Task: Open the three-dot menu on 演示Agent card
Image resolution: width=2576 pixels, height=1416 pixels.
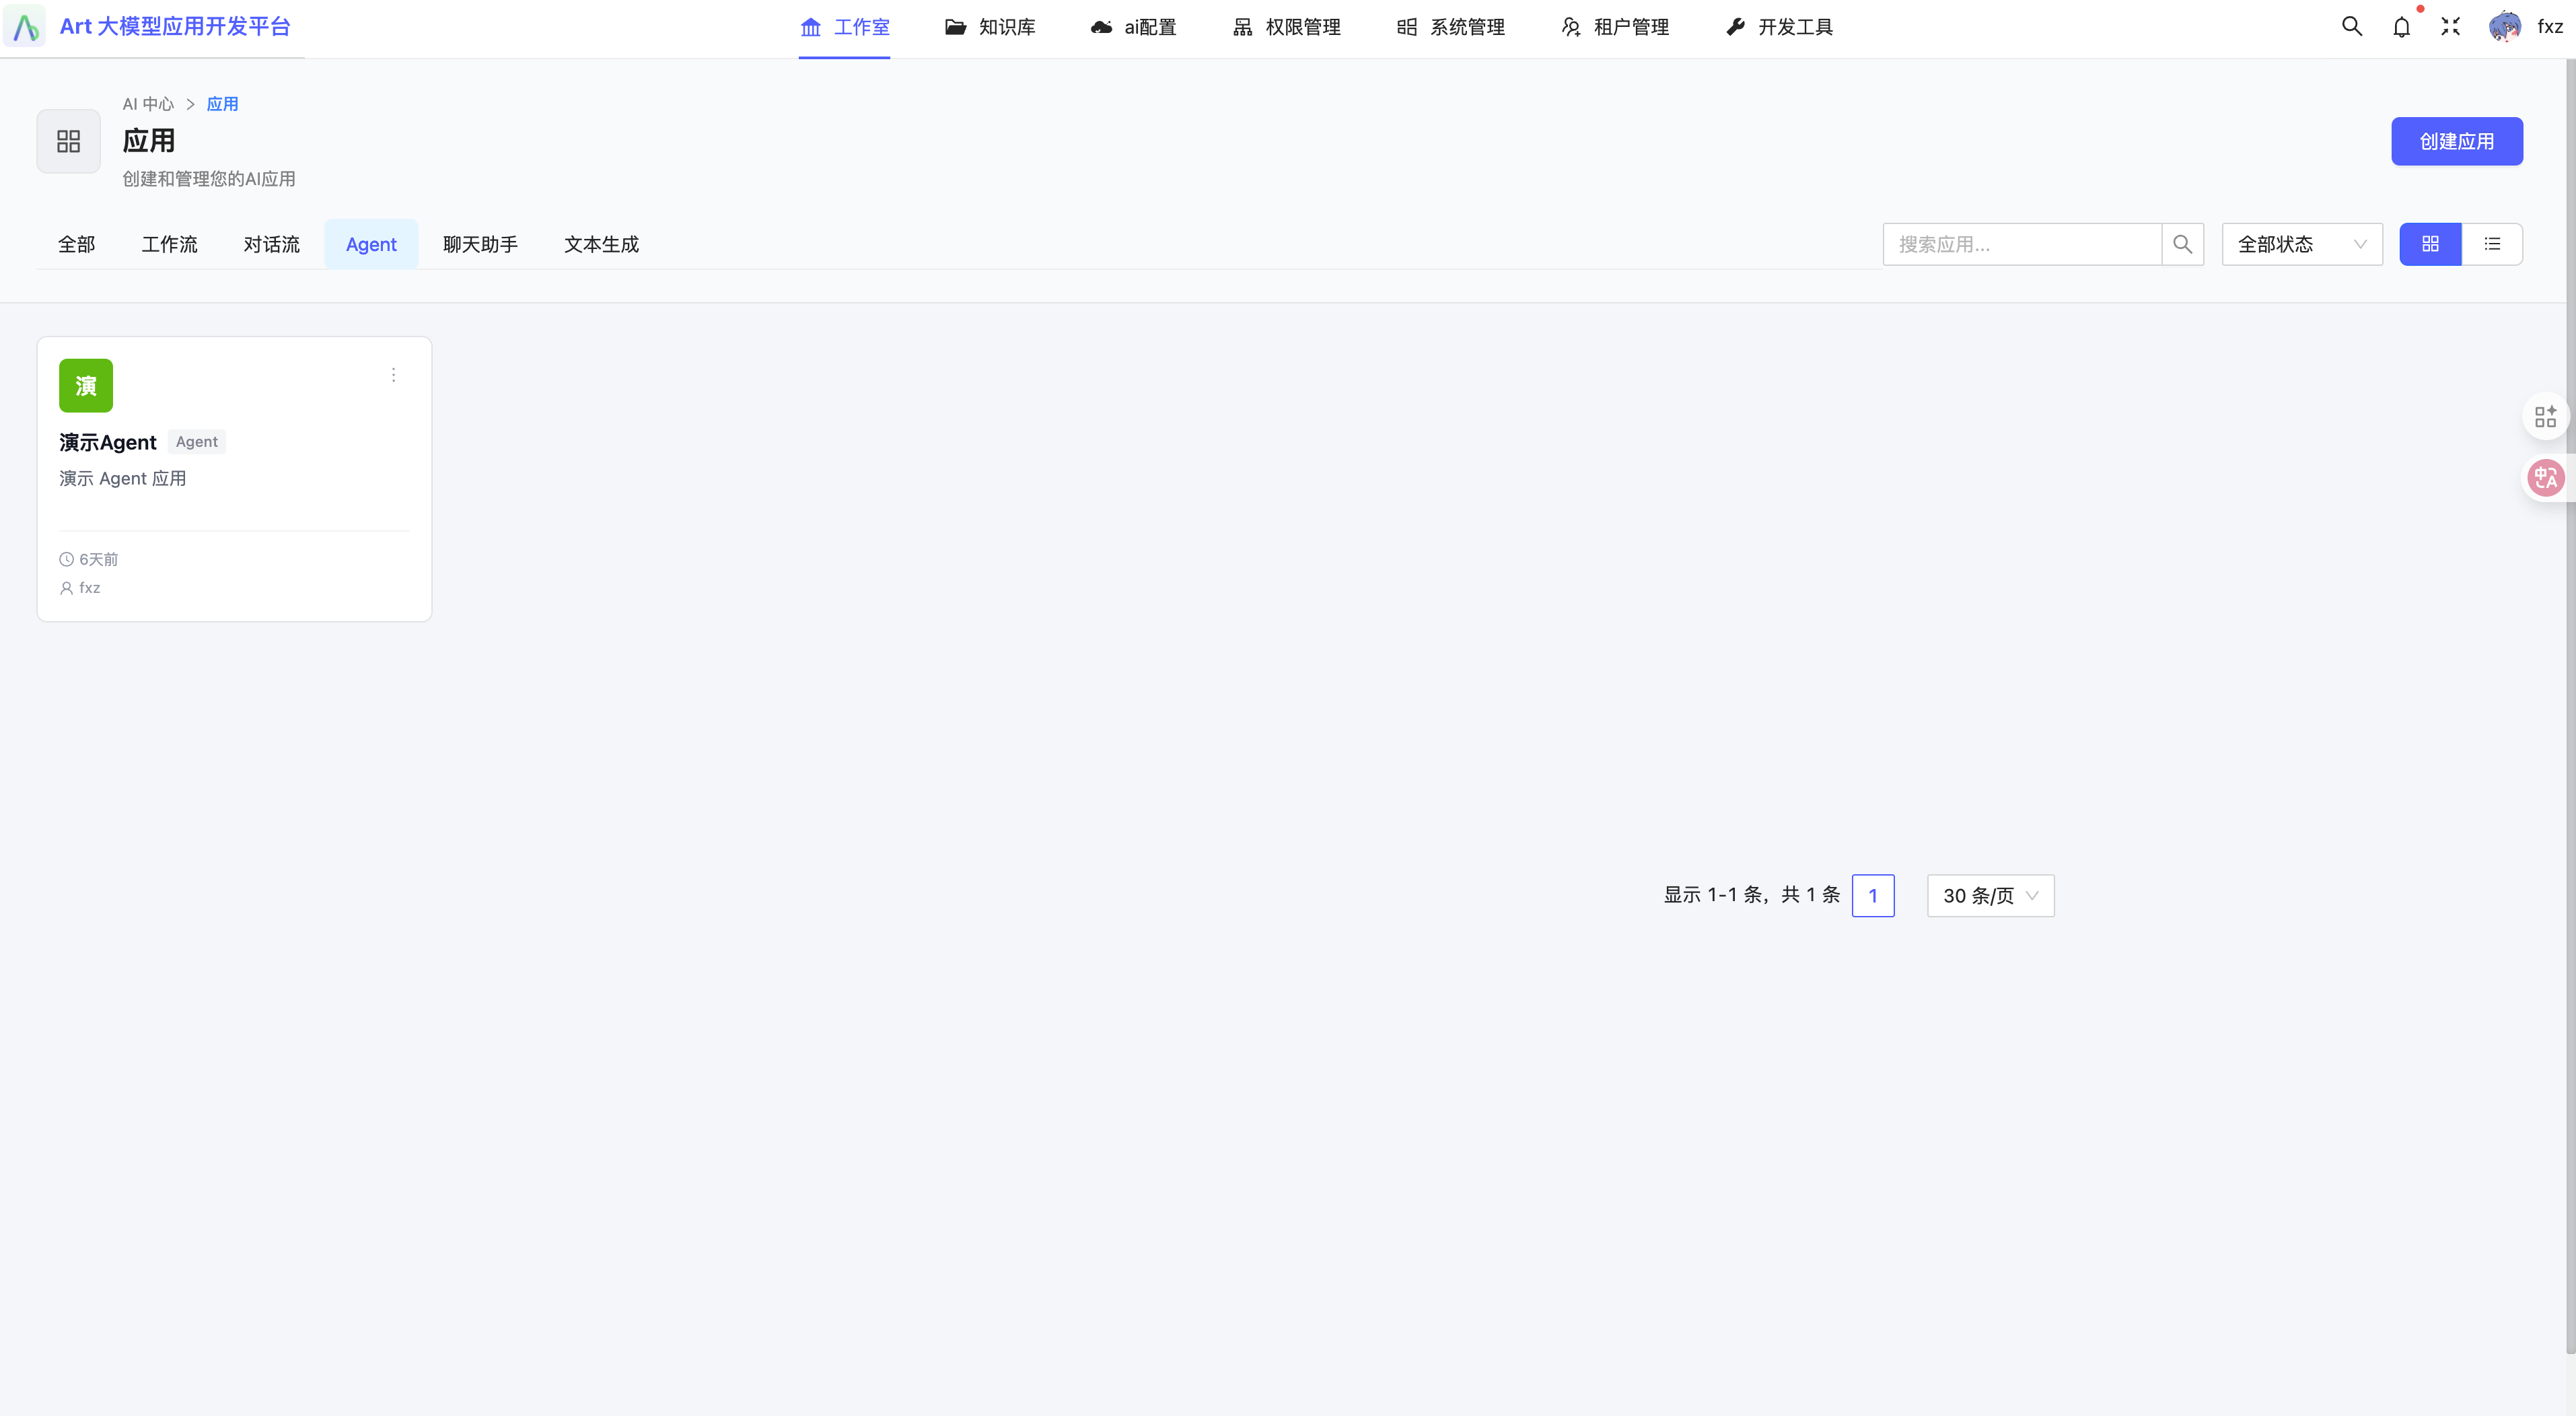Action: (393, 375)
